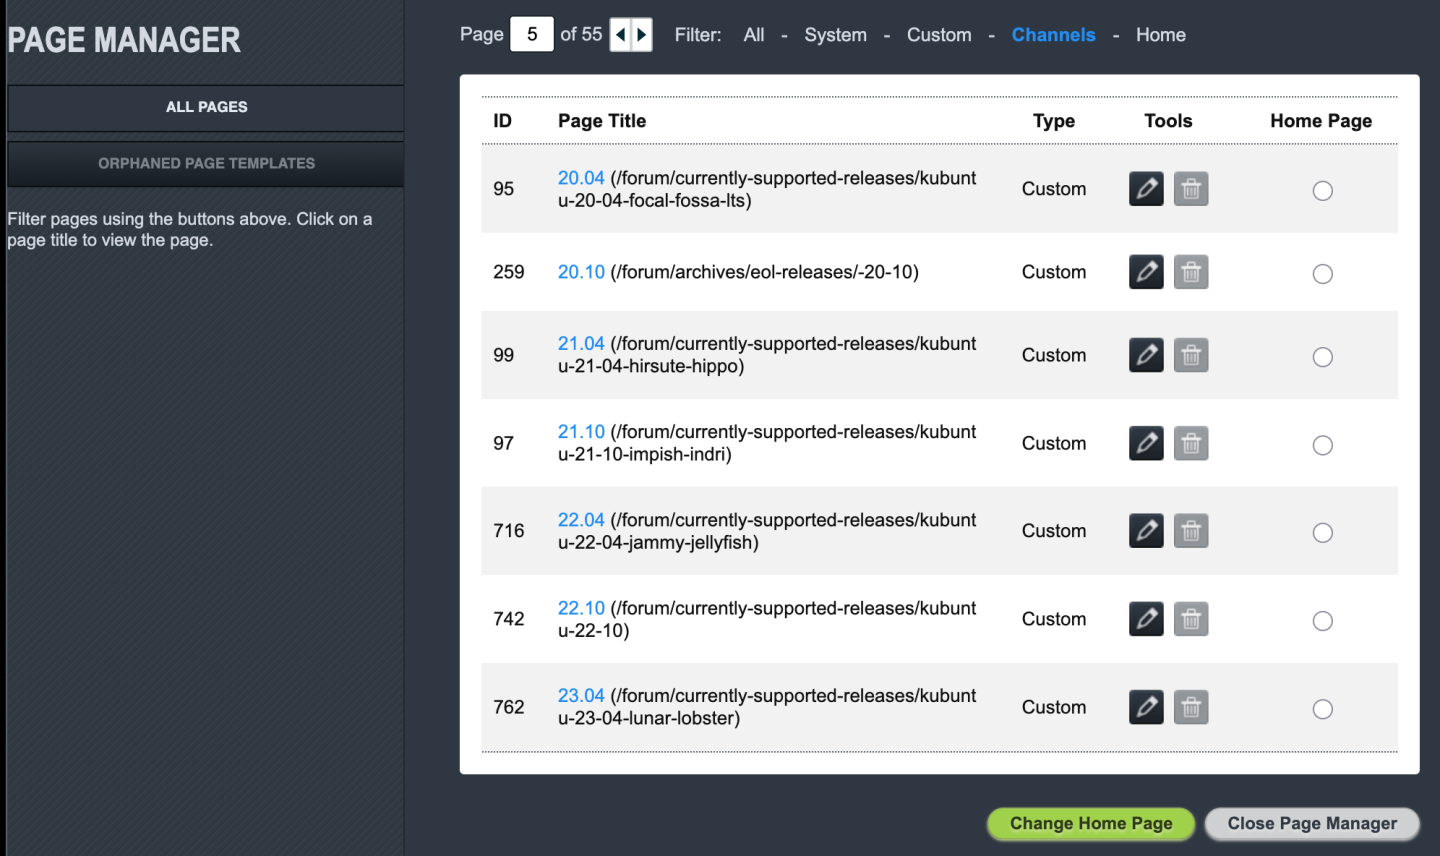Edit the 21.10 impish-indri page
The width and height of the screenshot is (1440, 856).
click(1146, 442)
